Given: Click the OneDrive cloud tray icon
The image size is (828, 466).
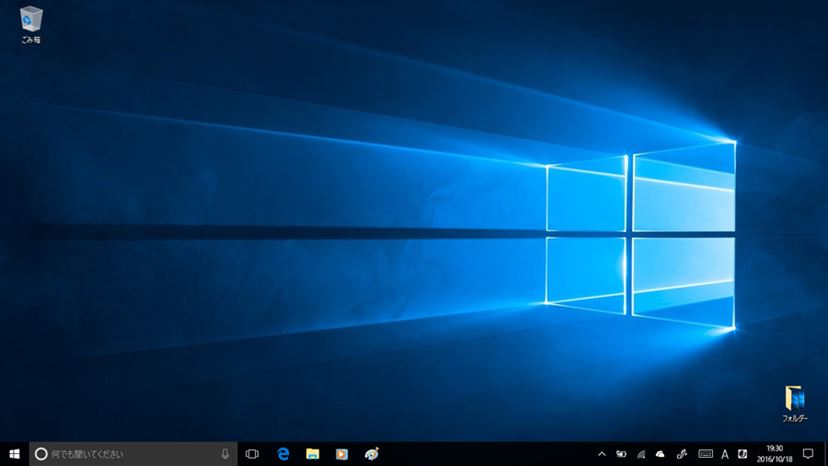Looking at the screenshot, I should (660, 454).
